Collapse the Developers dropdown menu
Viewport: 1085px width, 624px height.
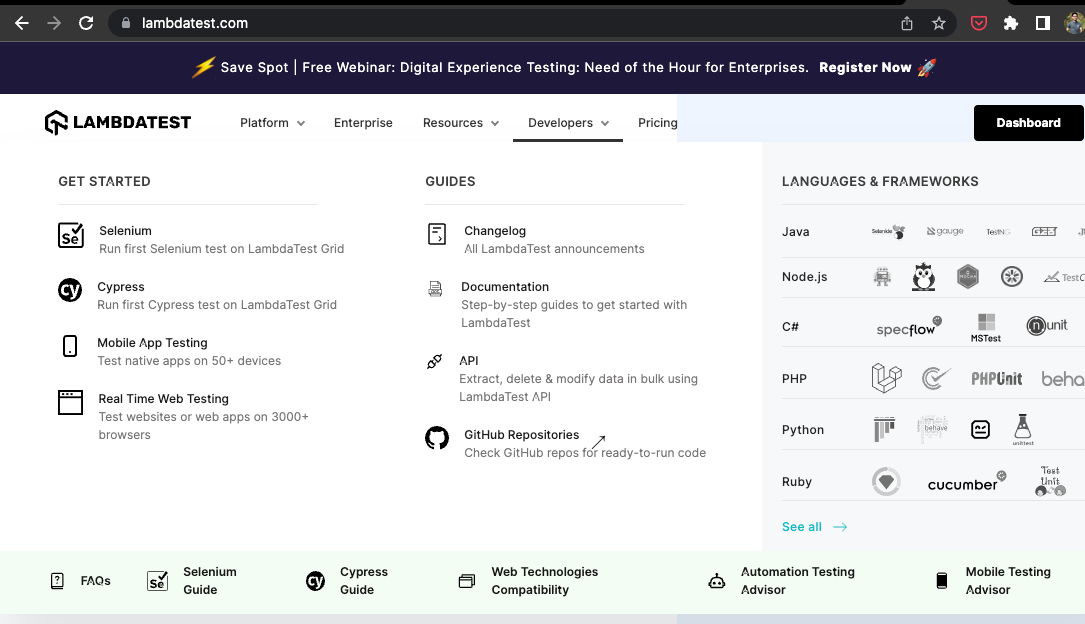568,123
